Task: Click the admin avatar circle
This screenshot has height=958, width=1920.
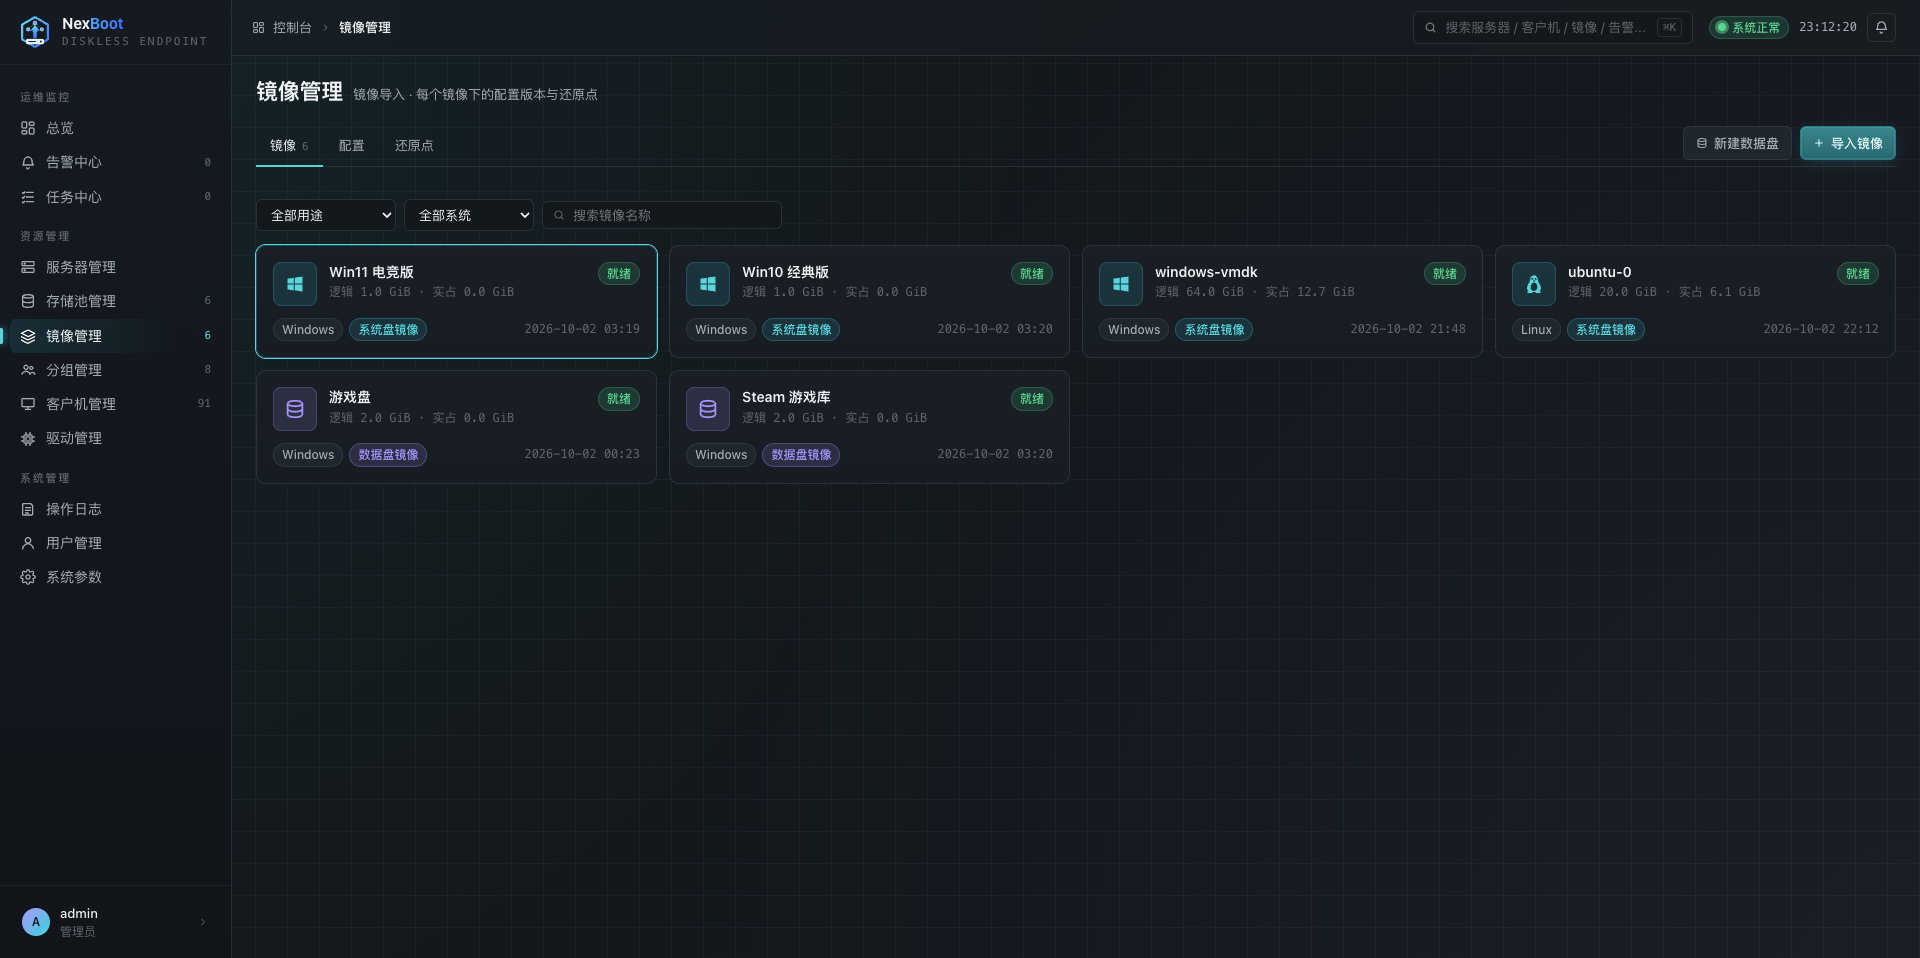Action: point(36,922)
